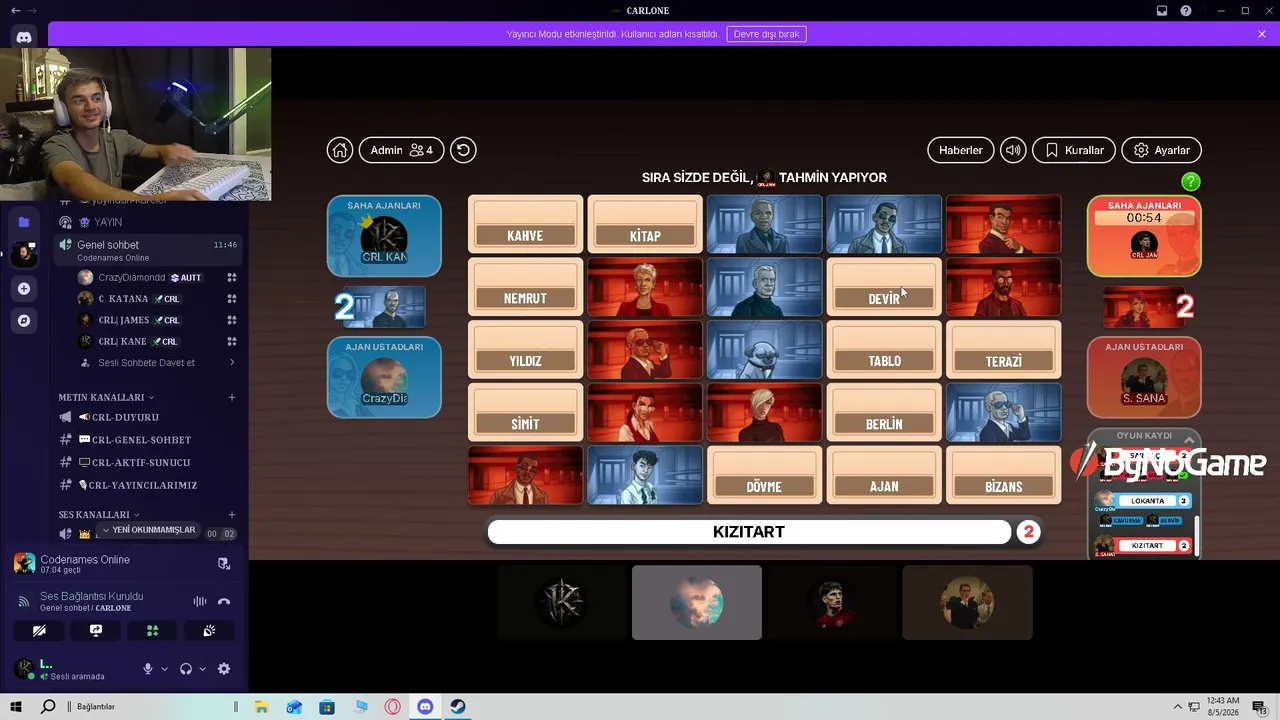Open the soundboard icon in voice panel
The width and height of the screenshot is (1280, 720).
tap(209, 631)
